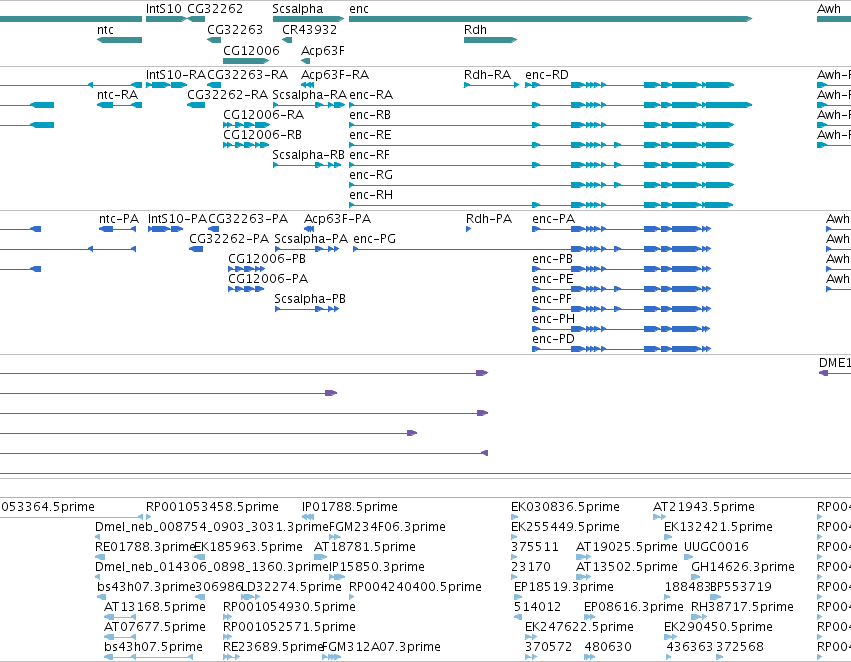Select the IntS10-PA protein label
This screenshot has height=662, width=851.
point(177,219)
